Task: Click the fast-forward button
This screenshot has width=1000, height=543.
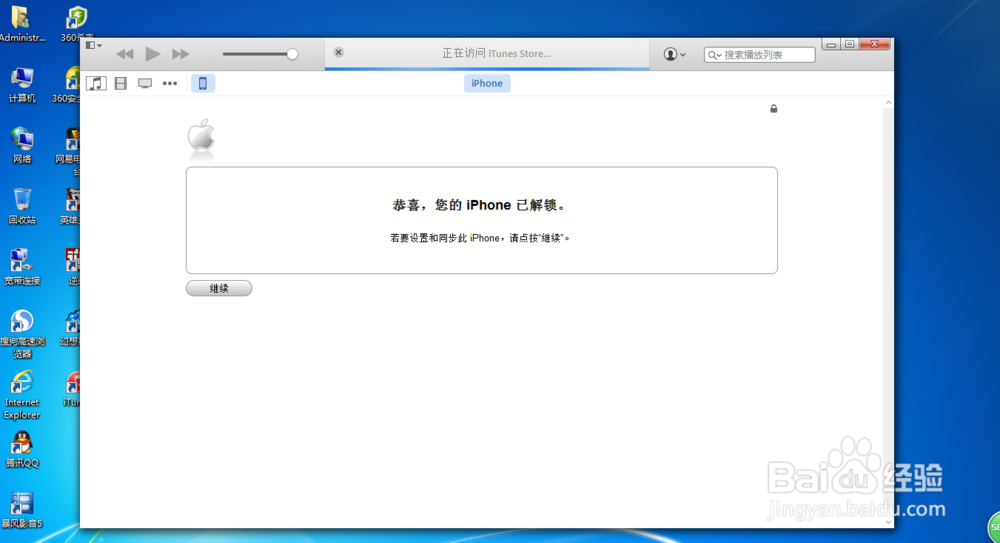Action: [x=180, y=54]
